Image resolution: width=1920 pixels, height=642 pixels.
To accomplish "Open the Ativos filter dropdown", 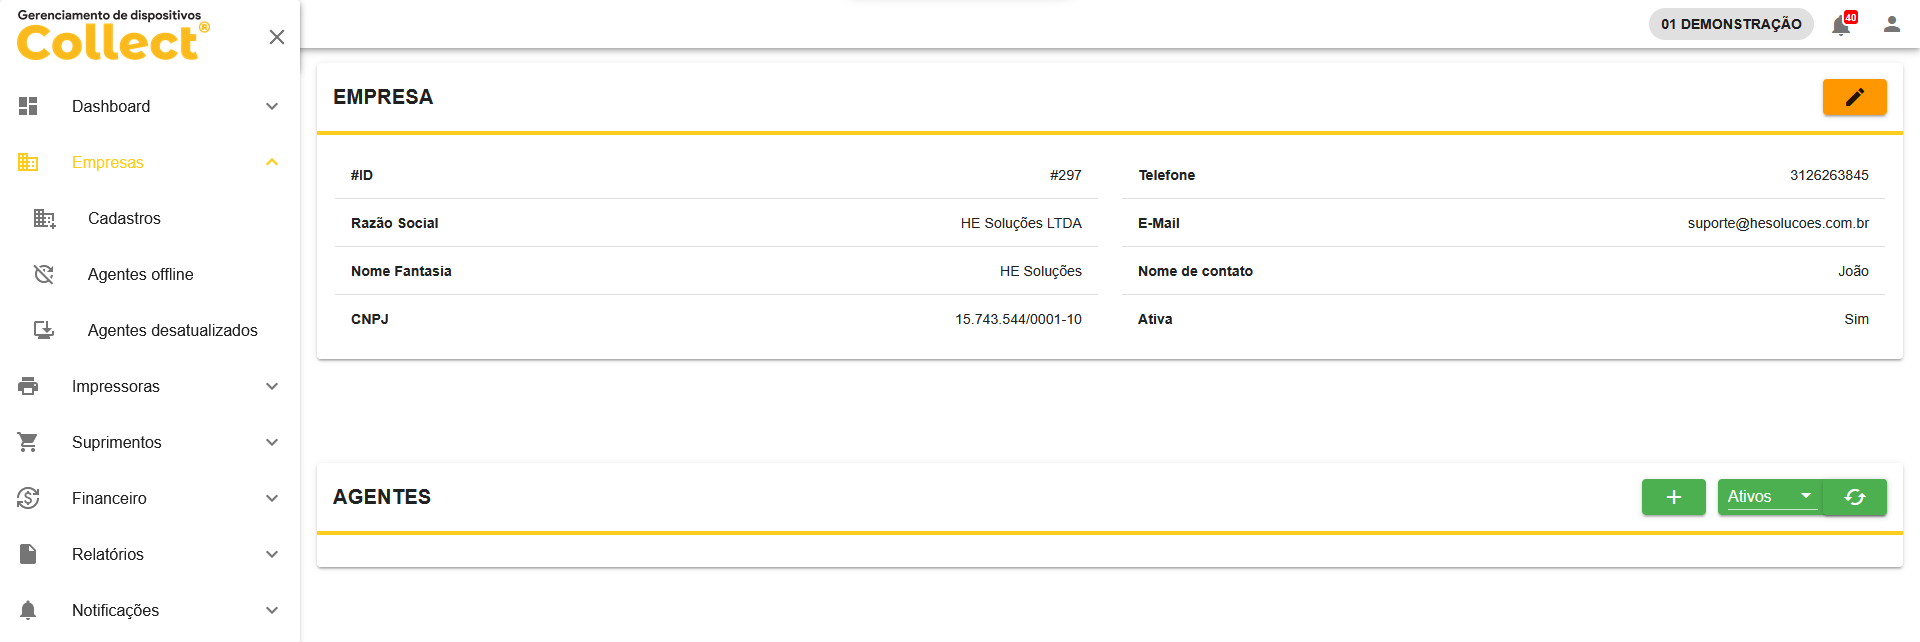I will (1769, 497).
